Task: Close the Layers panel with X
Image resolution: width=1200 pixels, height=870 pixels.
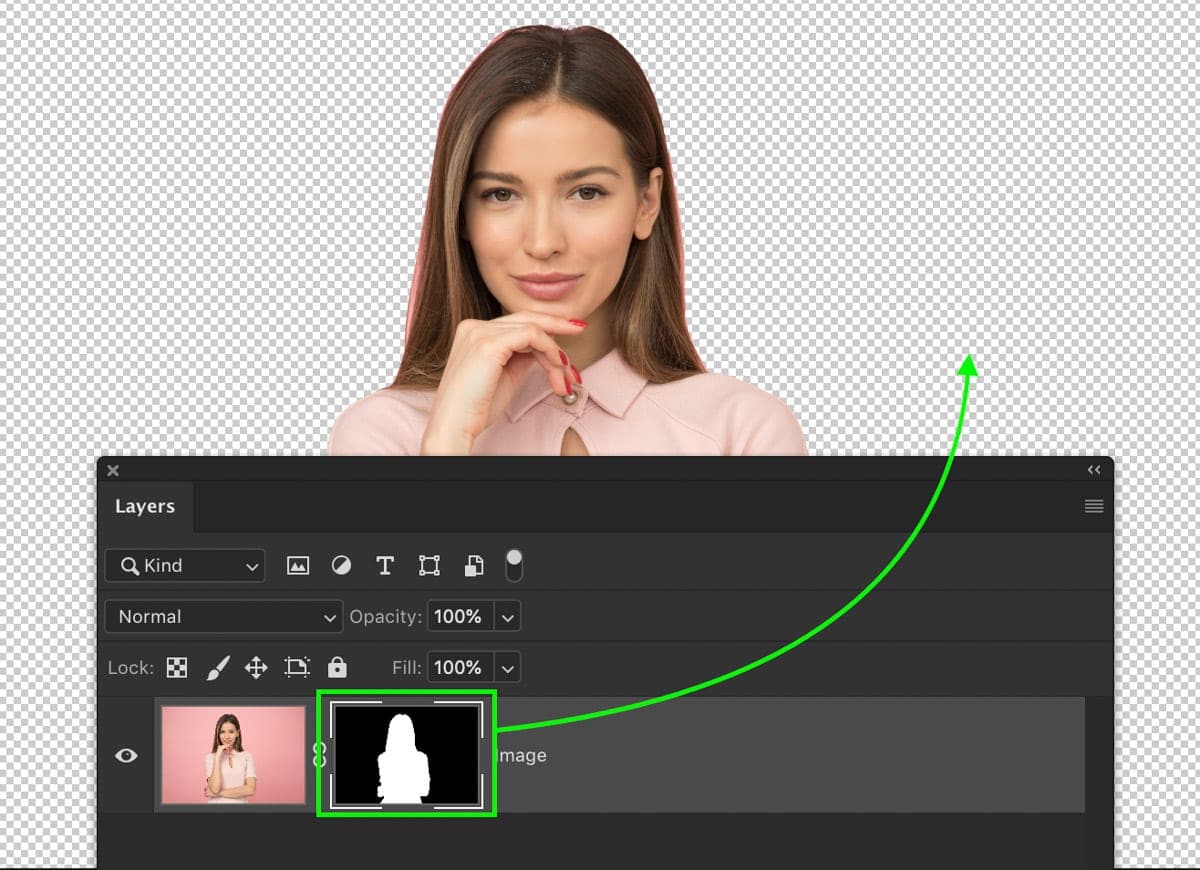Action: click(x=113, y=470)
